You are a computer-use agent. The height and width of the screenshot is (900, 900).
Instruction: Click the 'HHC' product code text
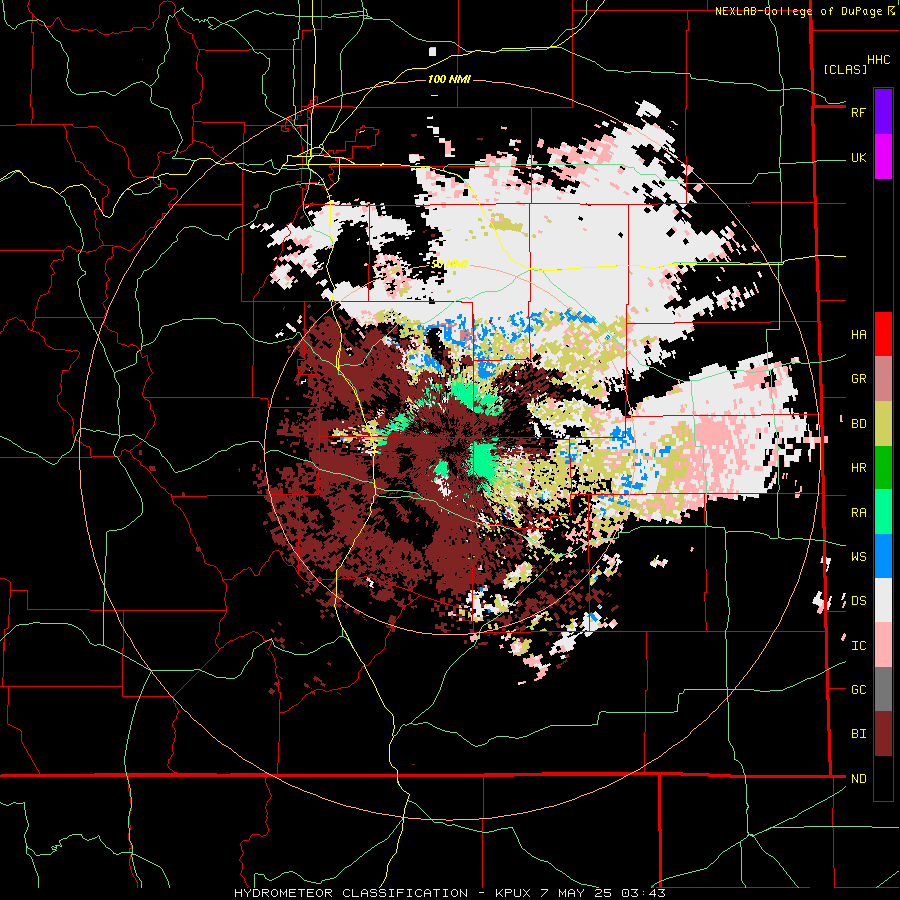878,60
